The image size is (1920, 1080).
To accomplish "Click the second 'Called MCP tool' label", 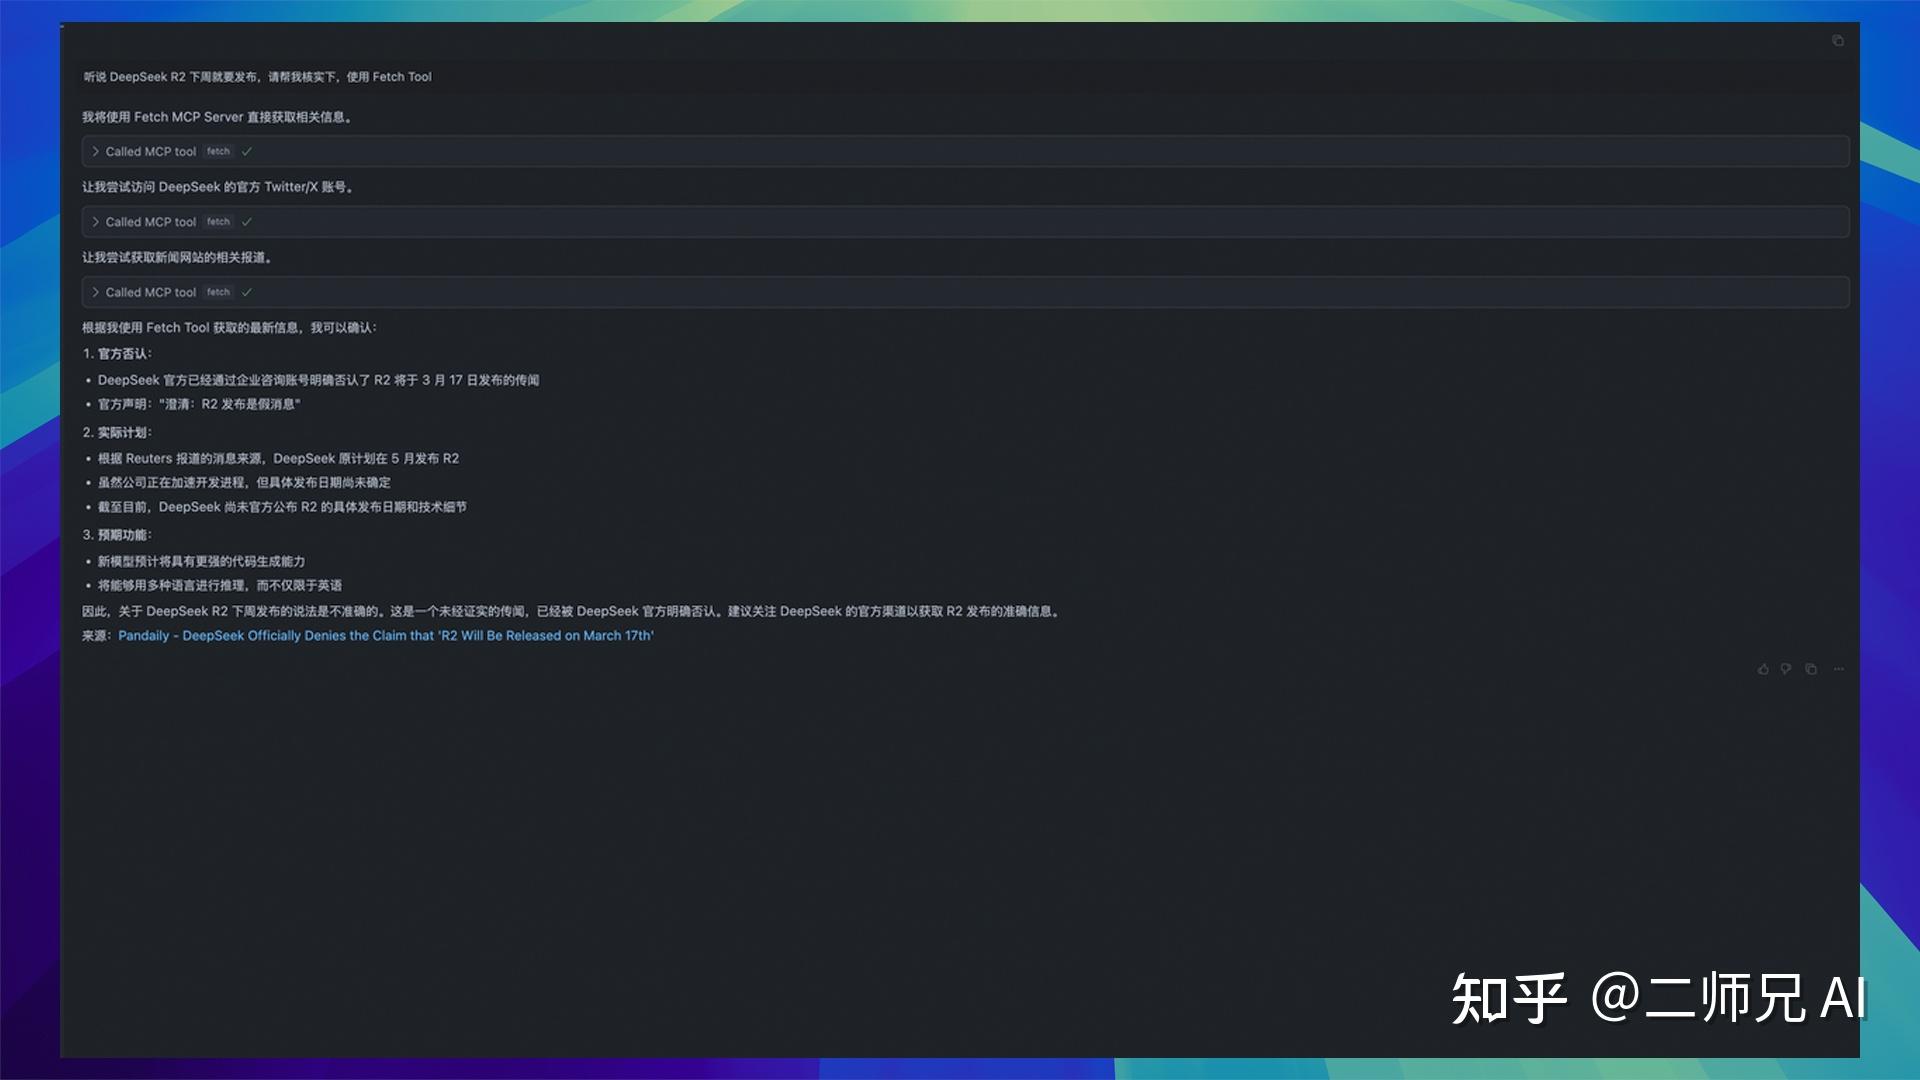I will [150, 221].
